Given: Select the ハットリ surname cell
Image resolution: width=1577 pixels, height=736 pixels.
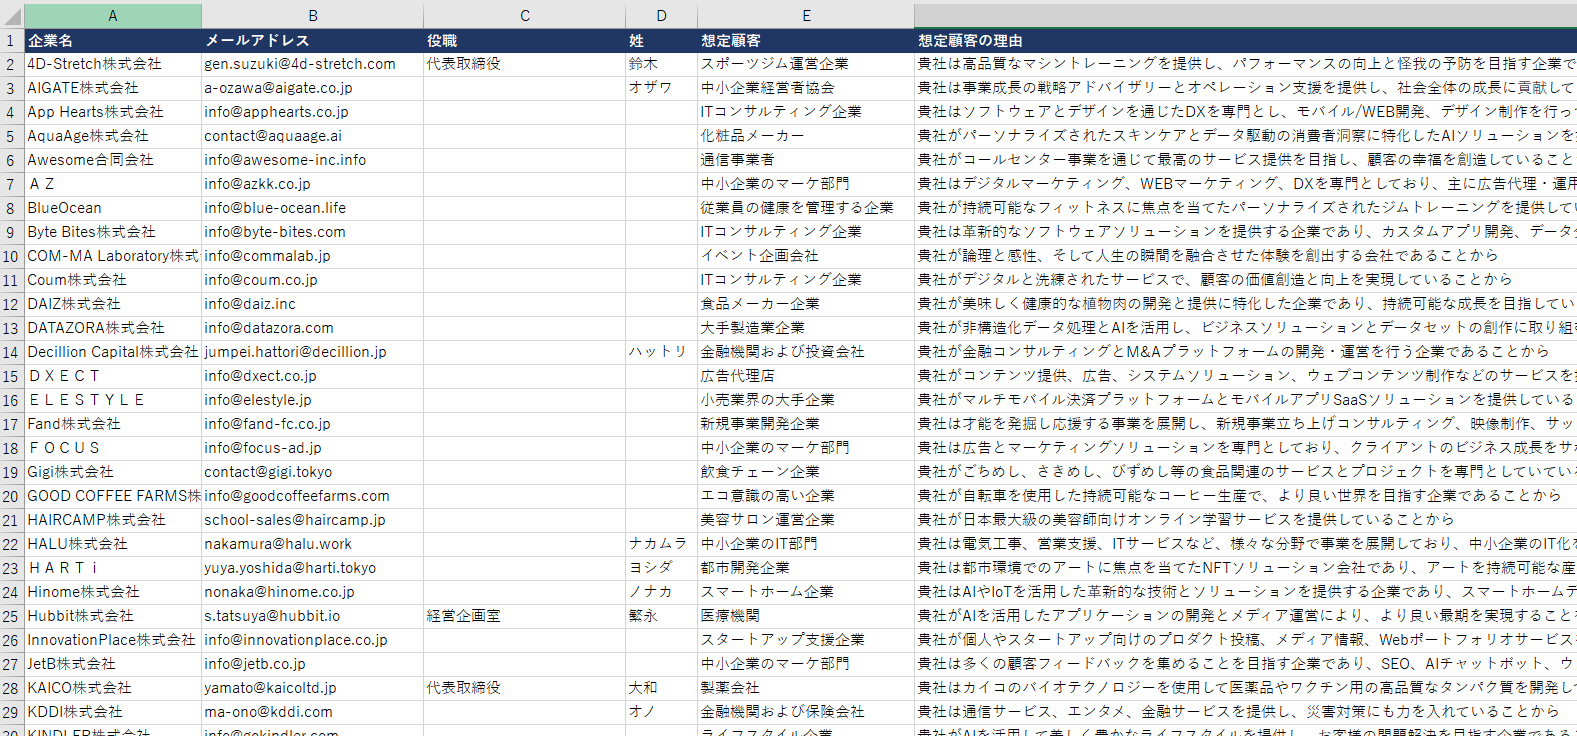Looking at the screenshot, I should point(661,352).
